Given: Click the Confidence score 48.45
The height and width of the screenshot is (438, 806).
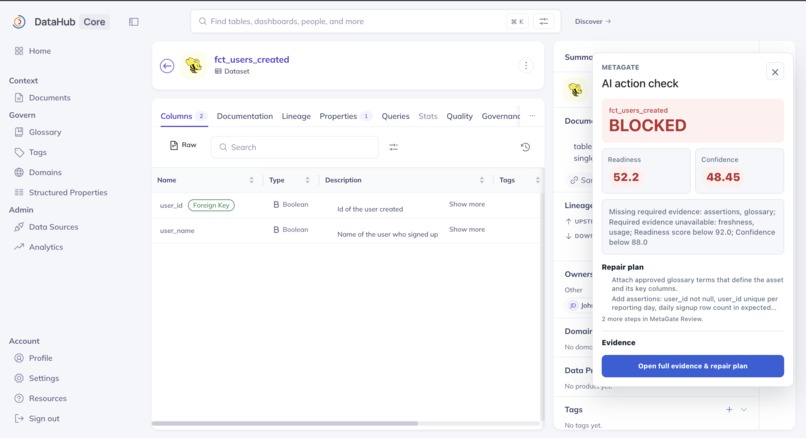Looking at the screenshot, I should pyautogui.click(x=723, y=177).
